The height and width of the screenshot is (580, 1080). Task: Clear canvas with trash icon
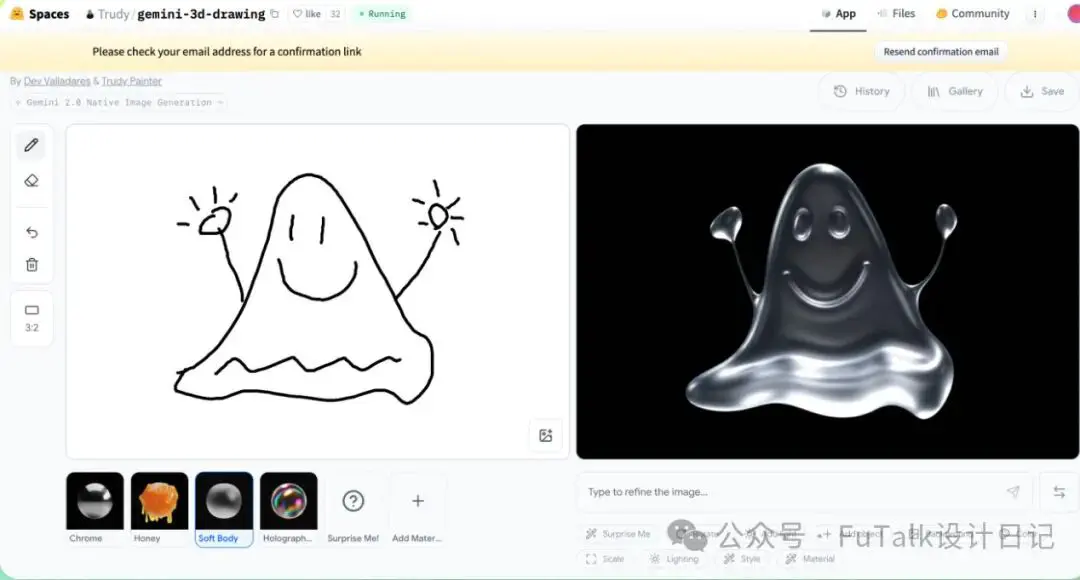[32, 265]
